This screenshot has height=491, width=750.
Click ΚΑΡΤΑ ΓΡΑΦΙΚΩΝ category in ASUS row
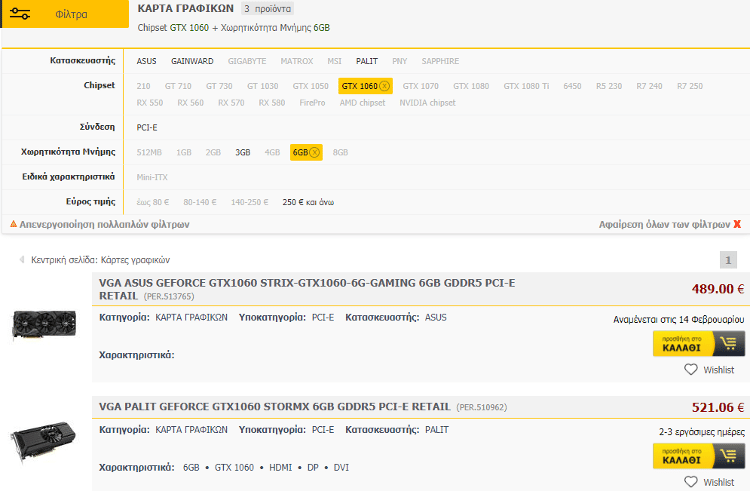point(191,317)
